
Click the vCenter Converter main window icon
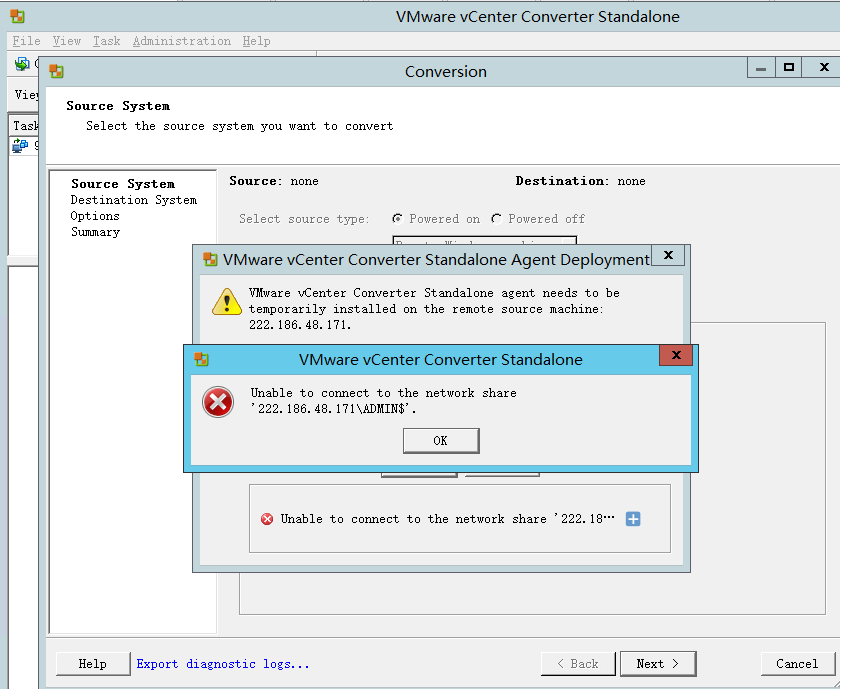tap(17, 16)
